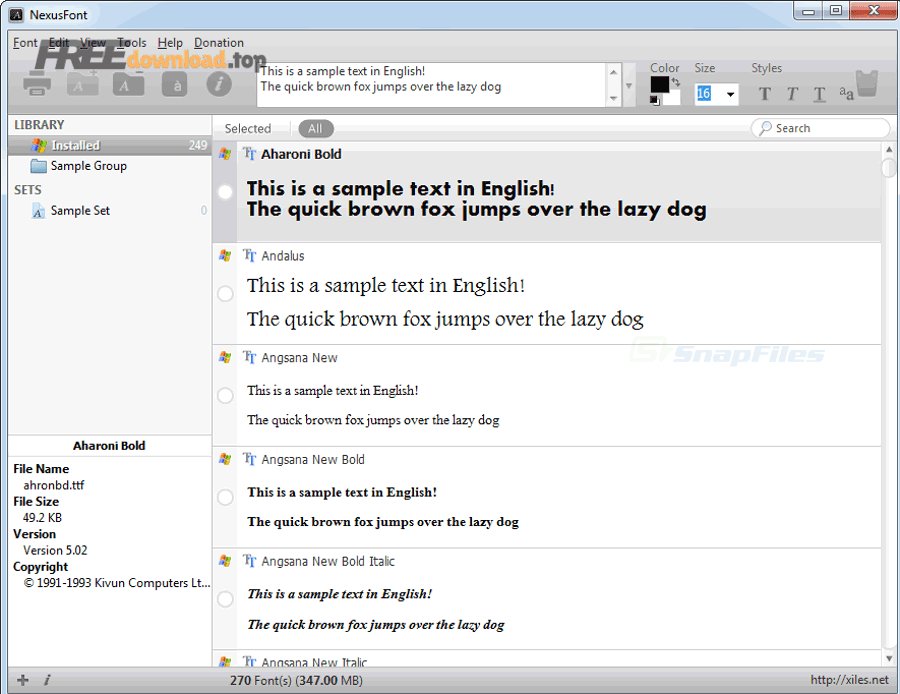Open the Edit menu
The image size is (900, 694).
[59, 42]
